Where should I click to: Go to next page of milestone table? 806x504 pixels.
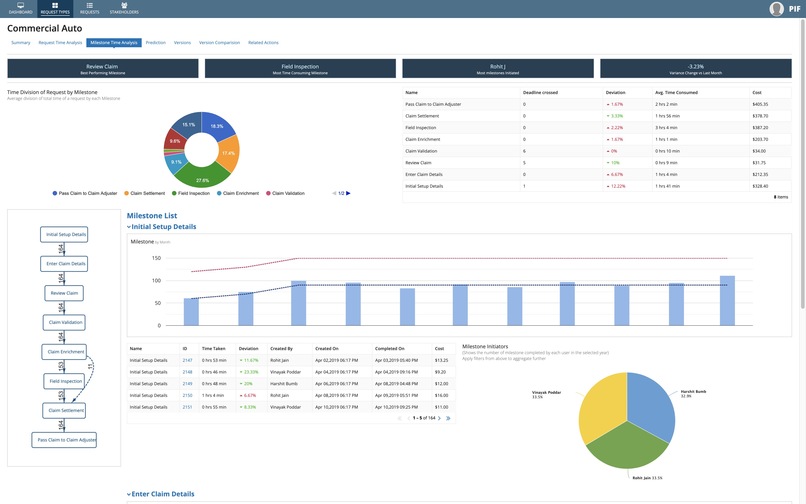(439, 418)
